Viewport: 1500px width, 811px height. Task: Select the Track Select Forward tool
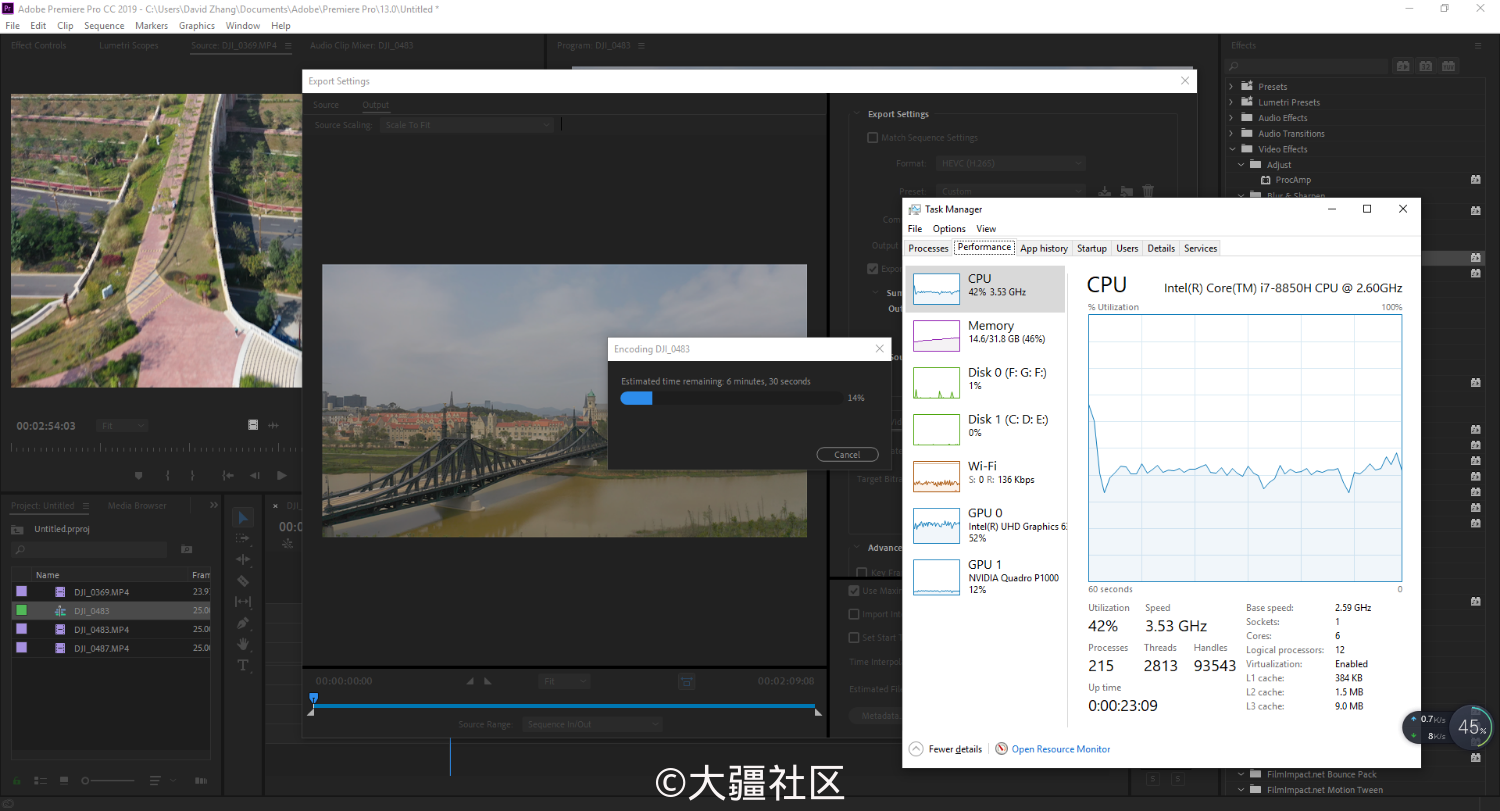click(x=243, y=538)
